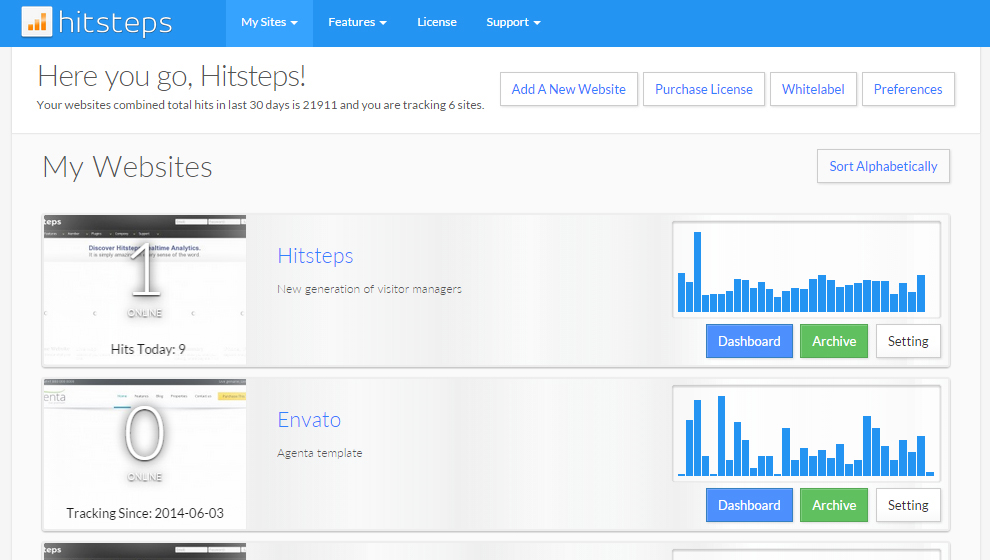Click the Purchase License button
Screen dimensions: 990x560
703,89
